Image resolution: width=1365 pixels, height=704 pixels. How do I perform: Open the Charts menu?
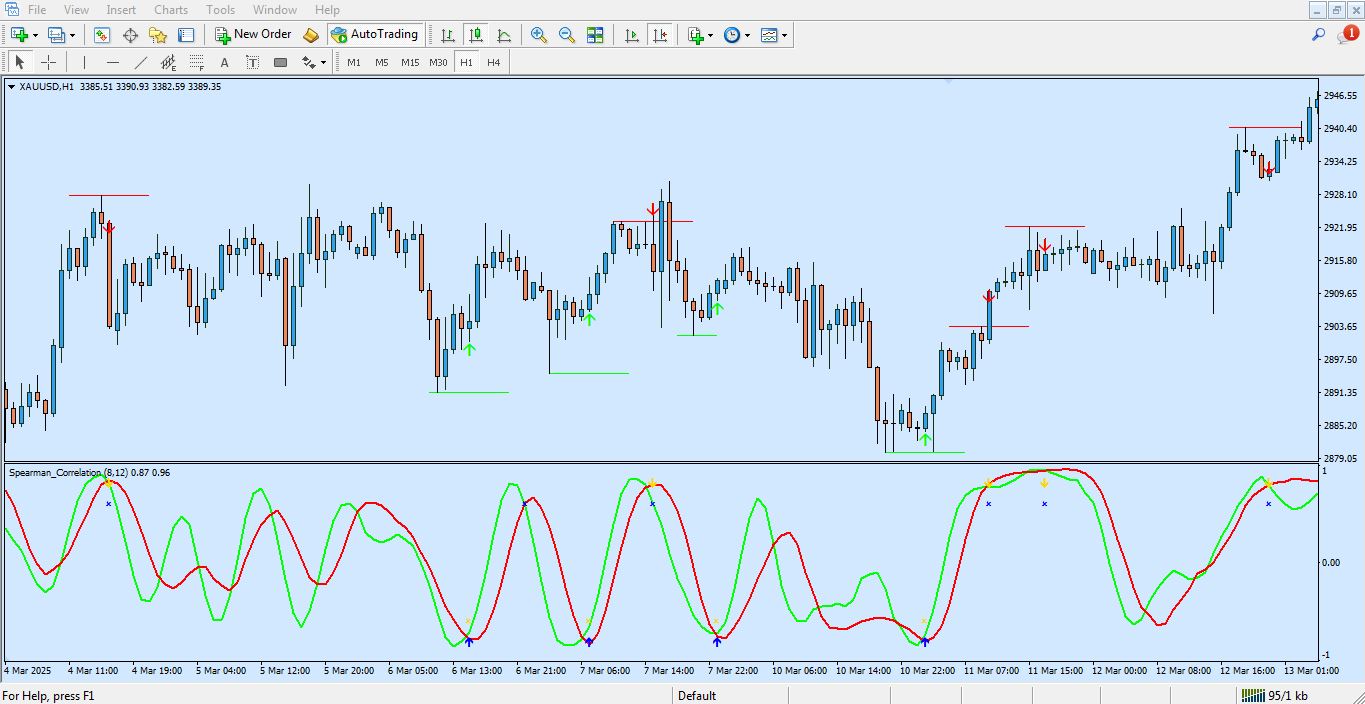(x=171, y=10)
